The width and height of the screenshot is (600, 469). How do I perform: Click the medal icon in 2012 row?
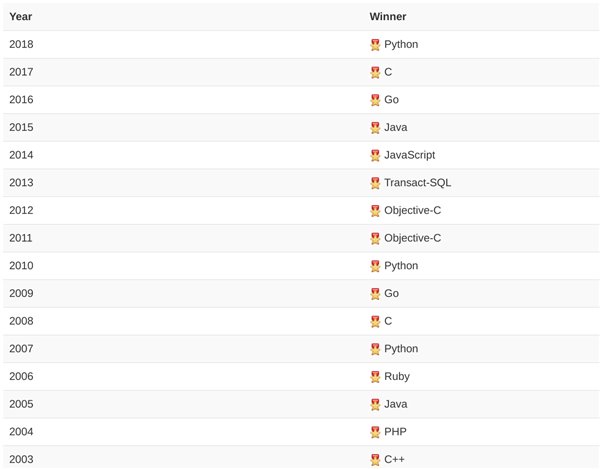point(375,211)
